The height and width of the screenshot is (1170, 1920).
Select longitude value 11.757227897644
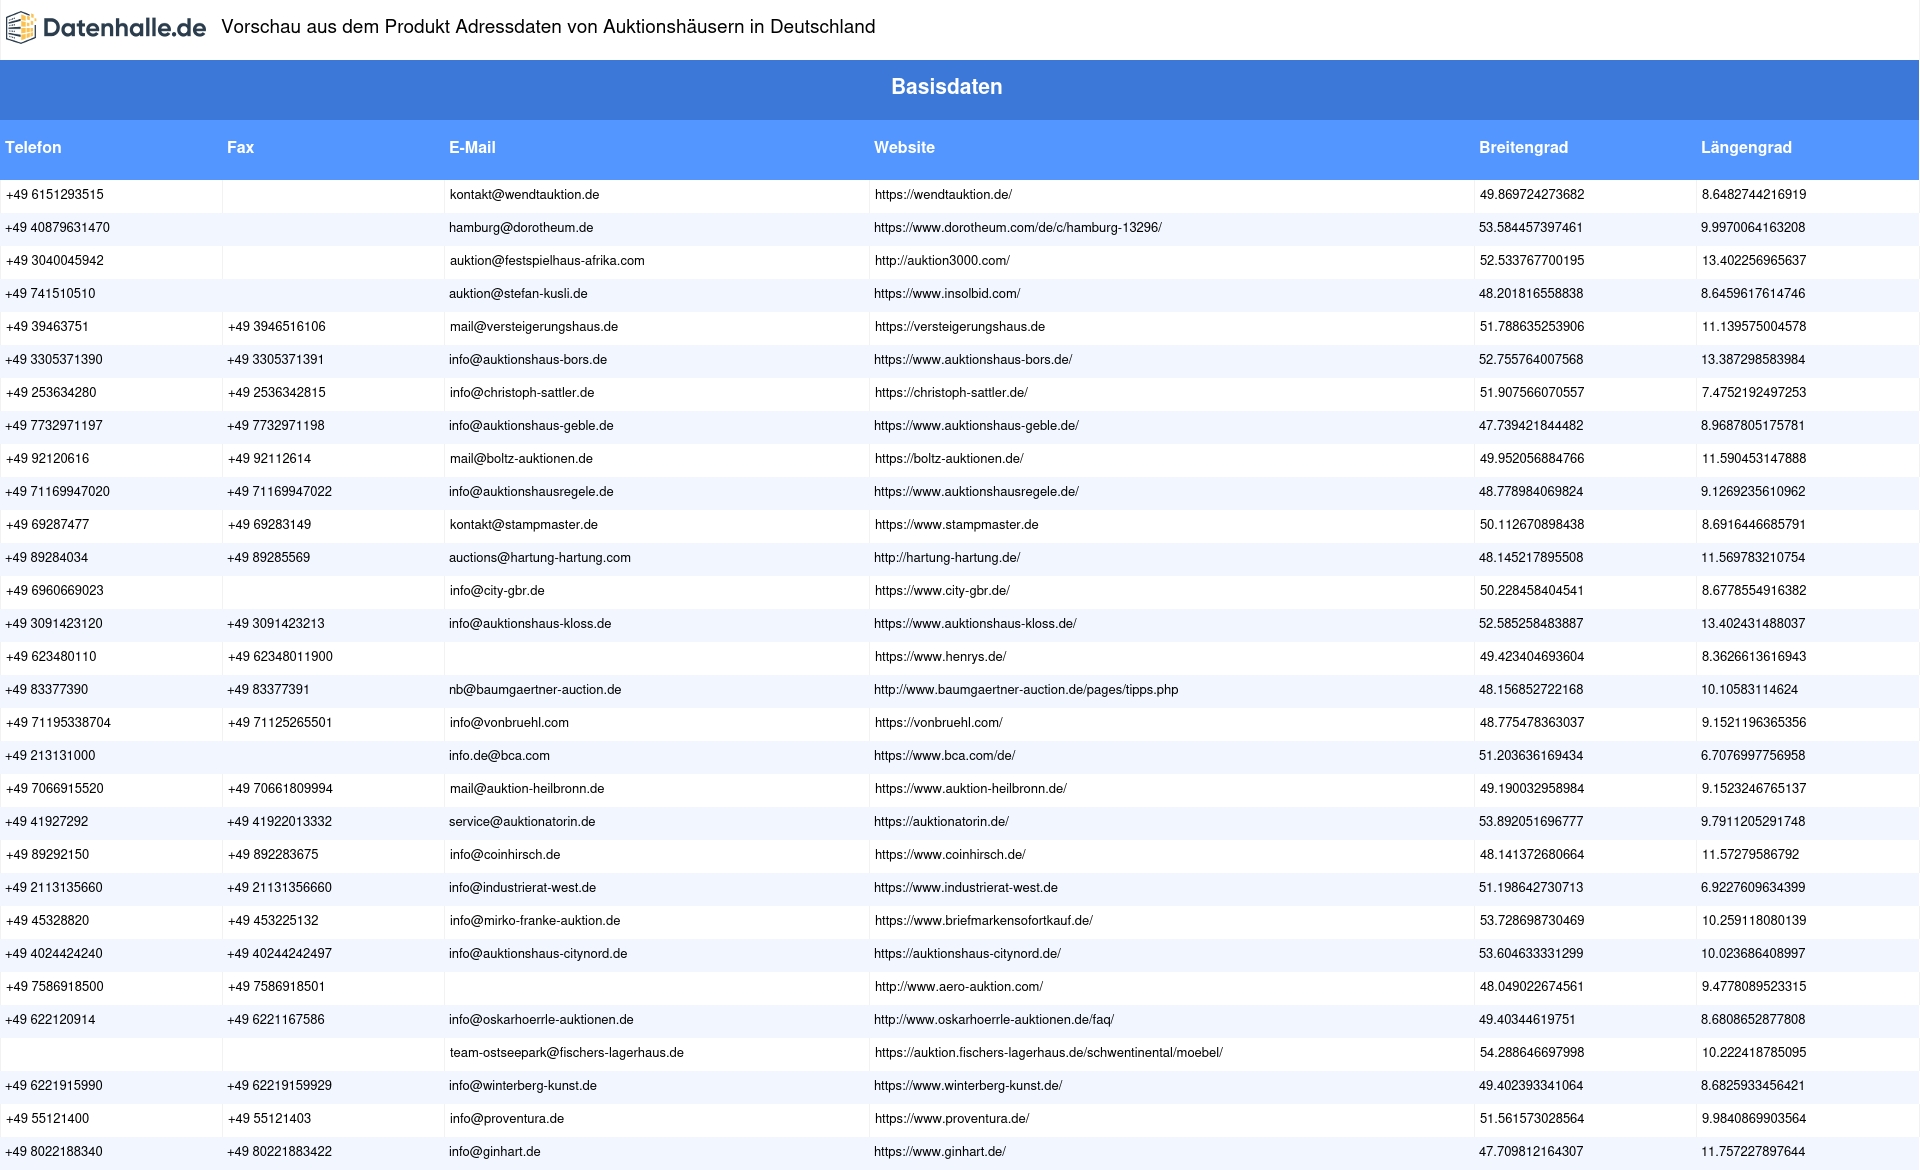(1753, 1152)
